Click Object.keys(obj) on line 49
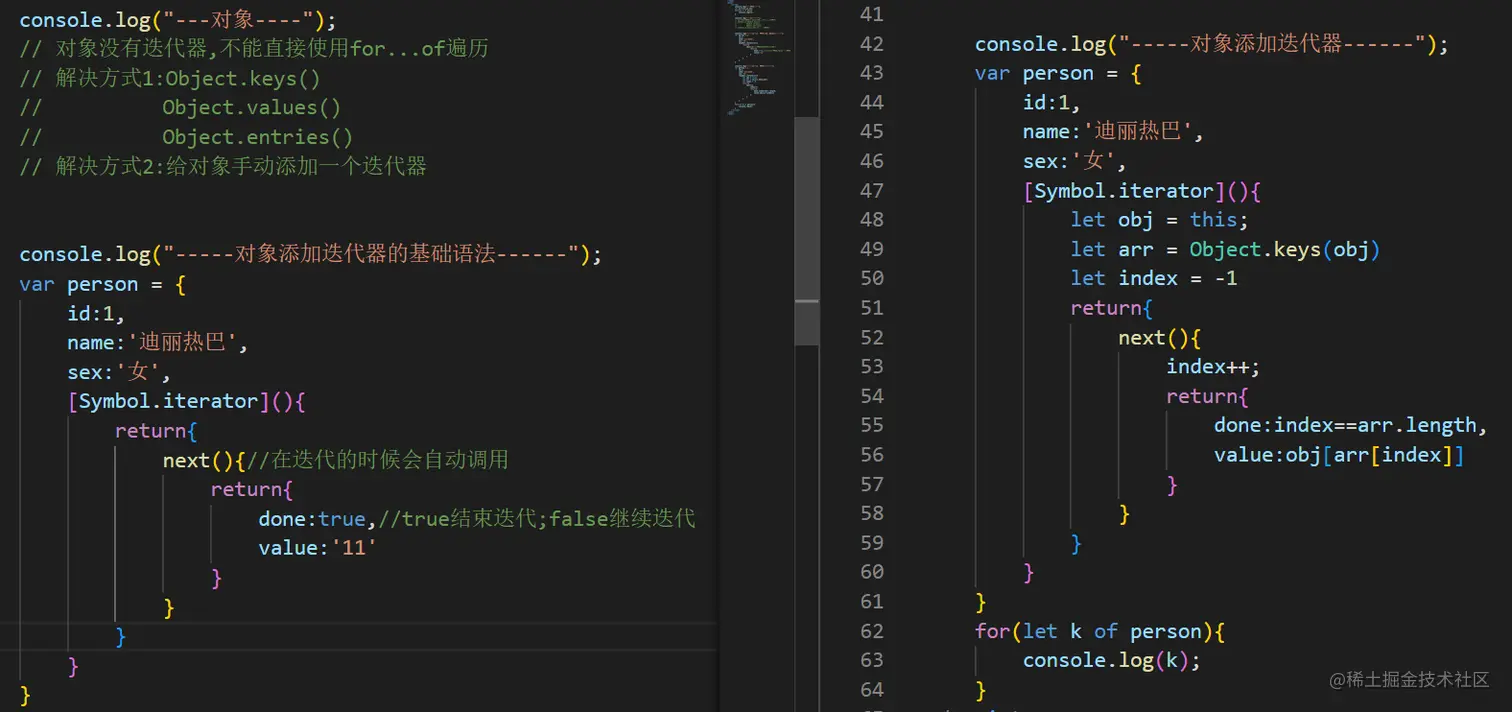Viewport: 1512px width, 712px height. point(1285,248)
